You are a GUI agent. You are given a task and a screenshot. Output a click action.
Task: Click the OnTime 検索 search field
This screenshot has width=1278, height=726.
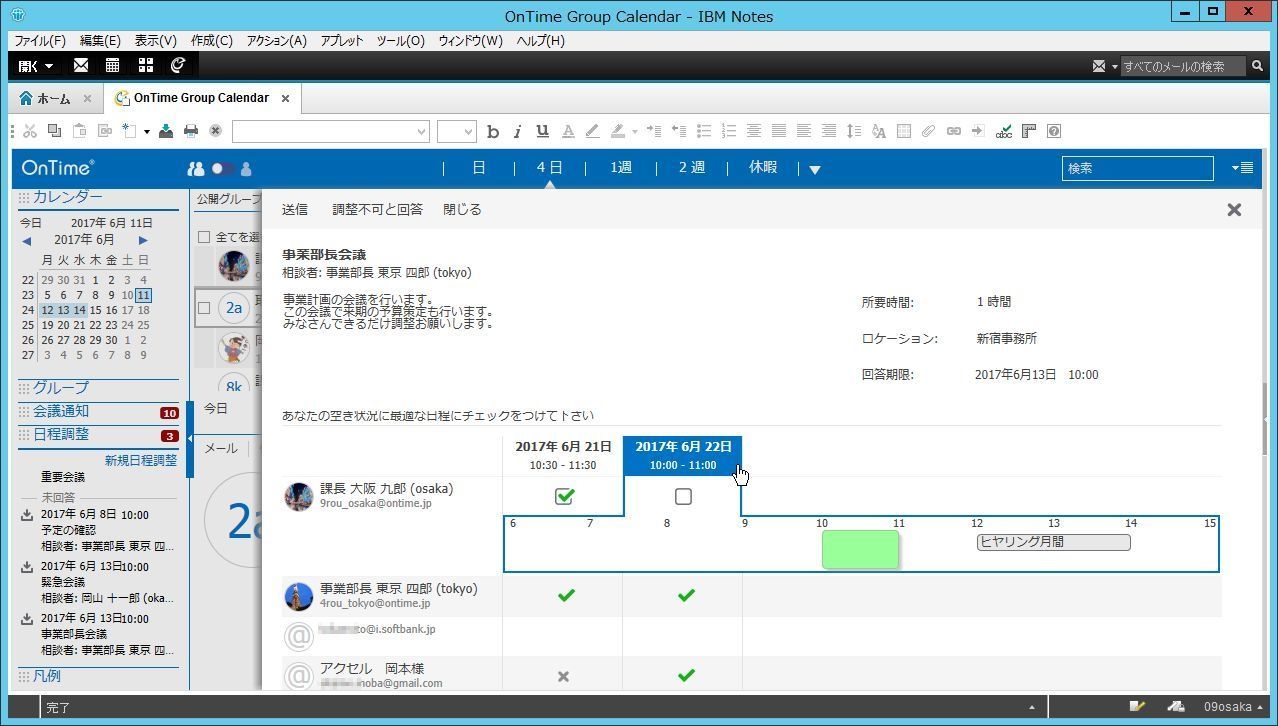click(1137, 168)
